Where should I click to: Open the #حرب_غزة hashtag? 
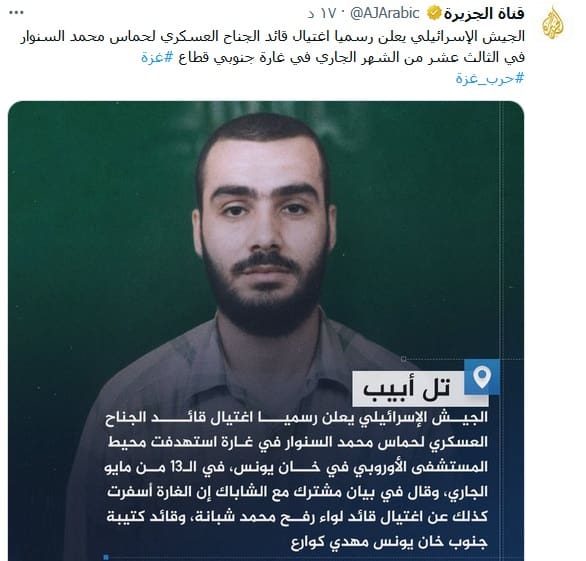(x=490, y=78)
